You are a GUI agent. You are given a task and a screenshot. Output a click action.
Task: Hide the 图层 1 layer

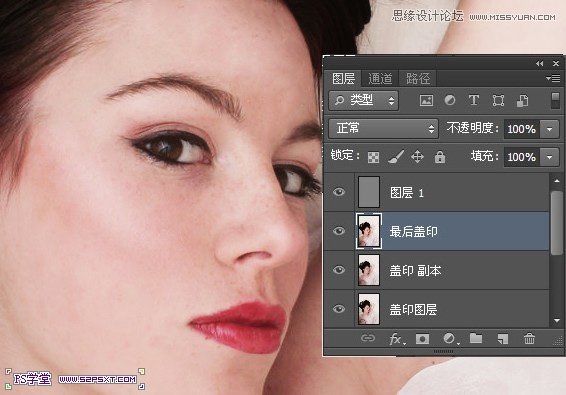(339, 192)
